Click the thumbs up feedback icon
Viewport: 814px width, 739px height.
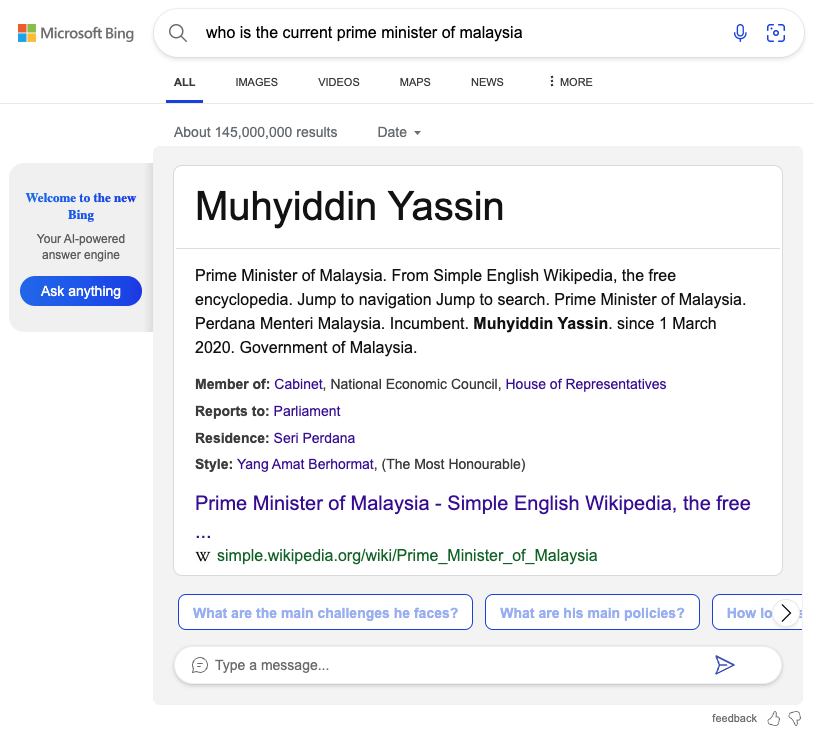coord(774,718)
